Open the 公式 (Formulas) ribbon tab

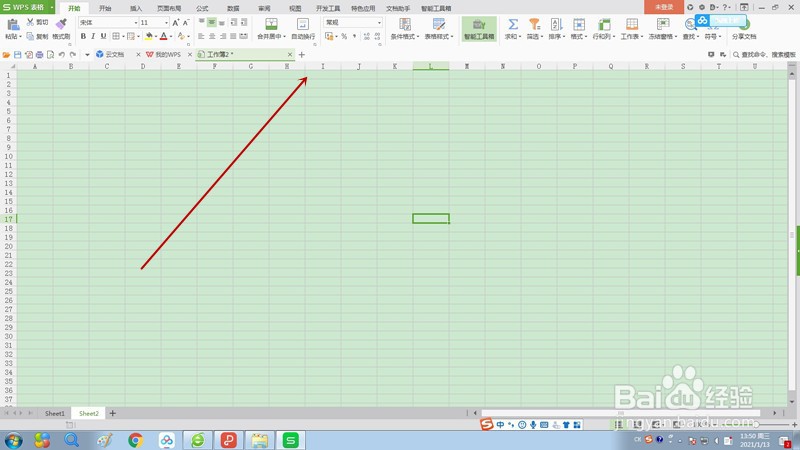pos(202,8)
